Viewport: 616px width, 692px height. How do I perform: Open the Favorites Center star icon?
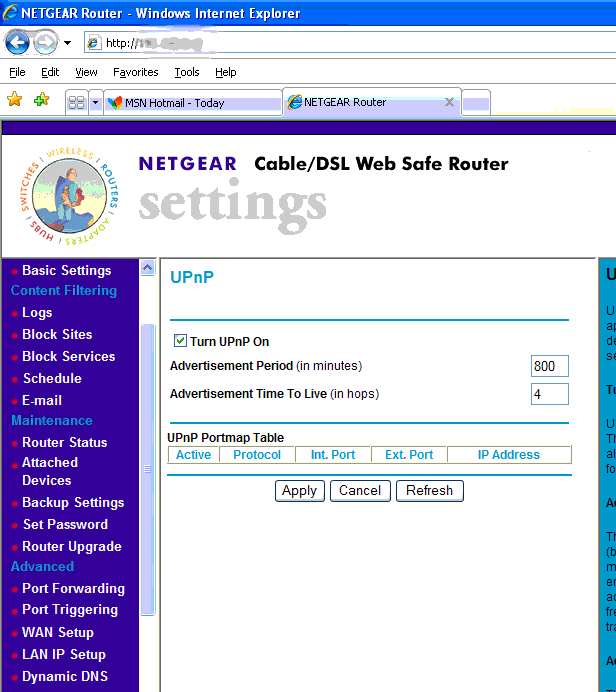click(14, 100)
